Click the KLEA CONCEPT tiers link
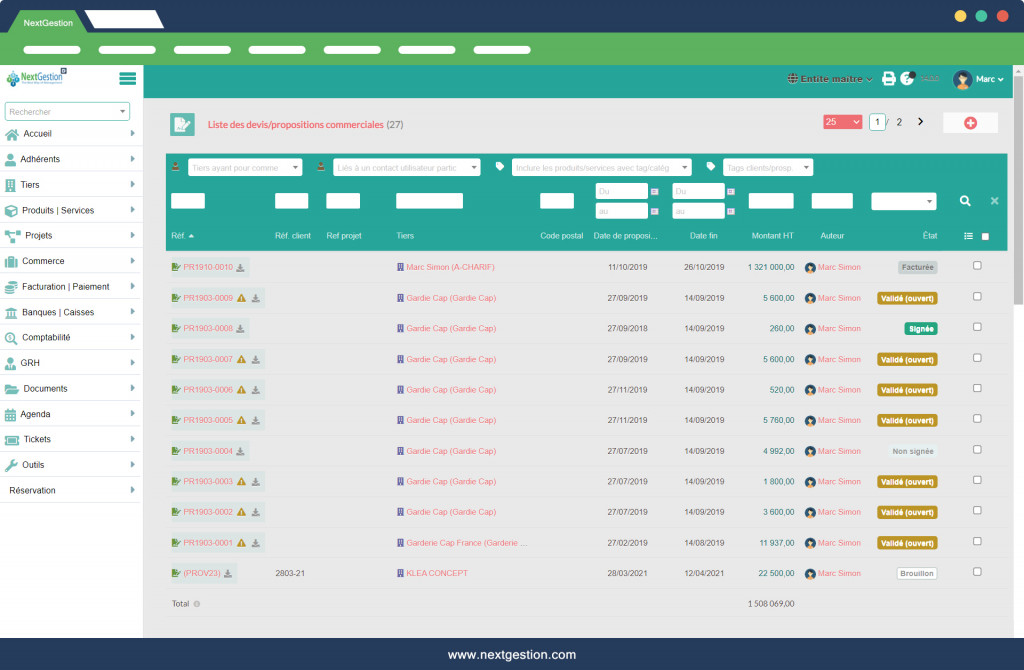This screenshot has height=670, width=1024. (x=437, y=574)
